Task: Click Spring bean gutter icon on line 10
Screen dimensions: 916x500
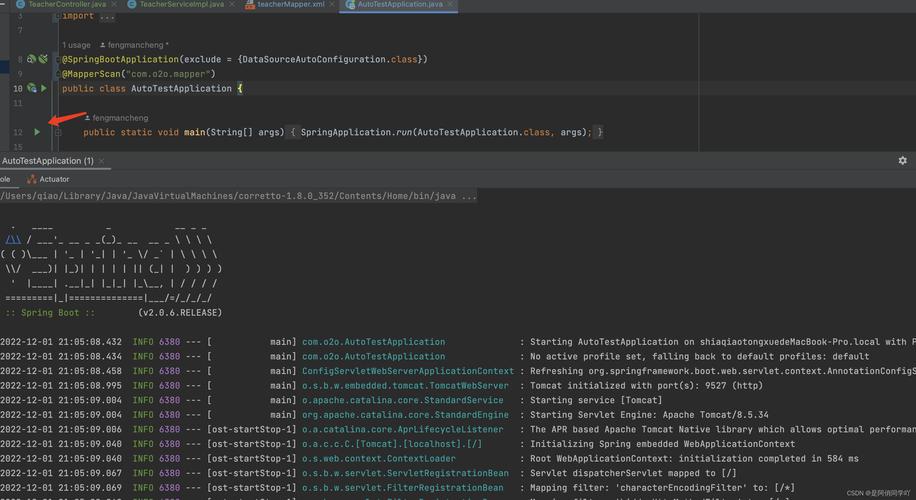Action: pyautogui.click(x=32, y=88)
